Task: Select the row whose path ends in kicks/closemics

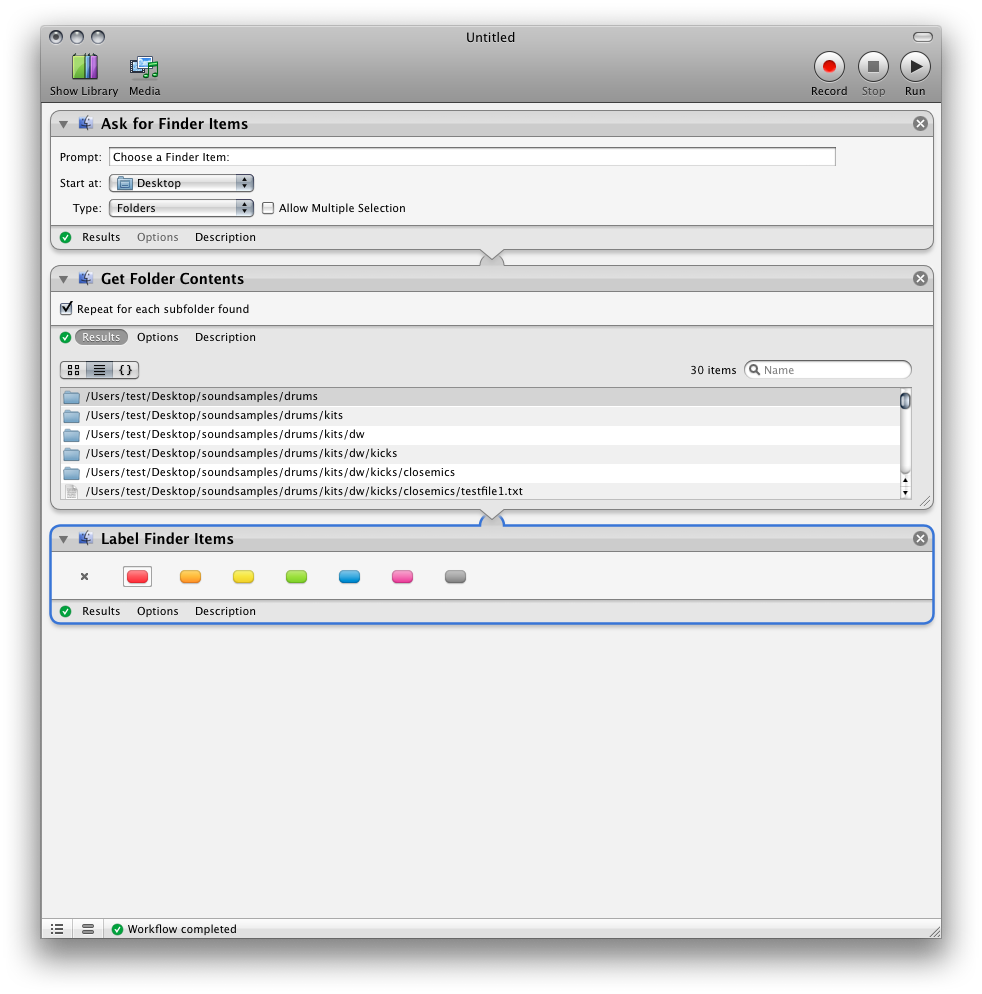Action: (480, 473)
